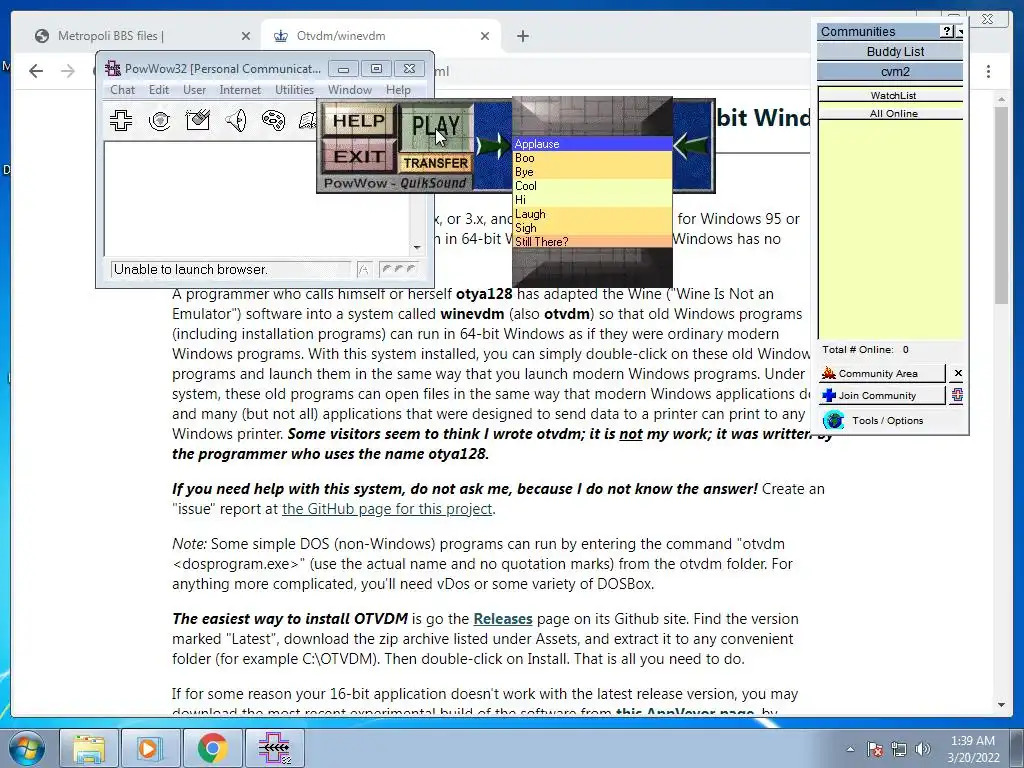Click the X icon next to Community Area
1024x768 pixels.
pos(957,373)
